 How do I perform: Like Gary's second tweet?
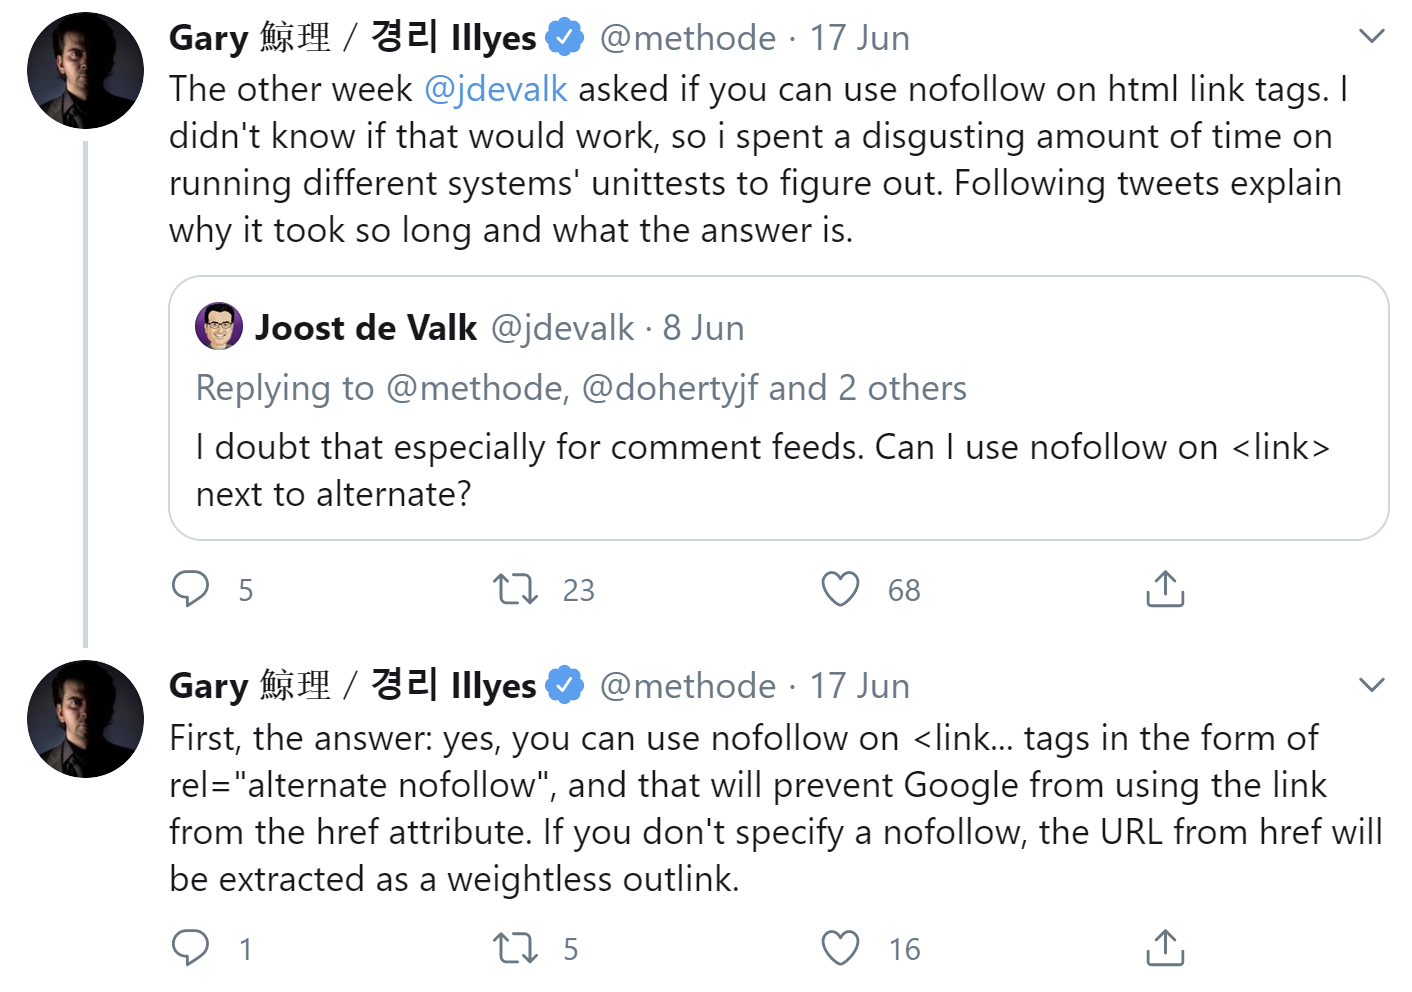click(x=841, y=947)
